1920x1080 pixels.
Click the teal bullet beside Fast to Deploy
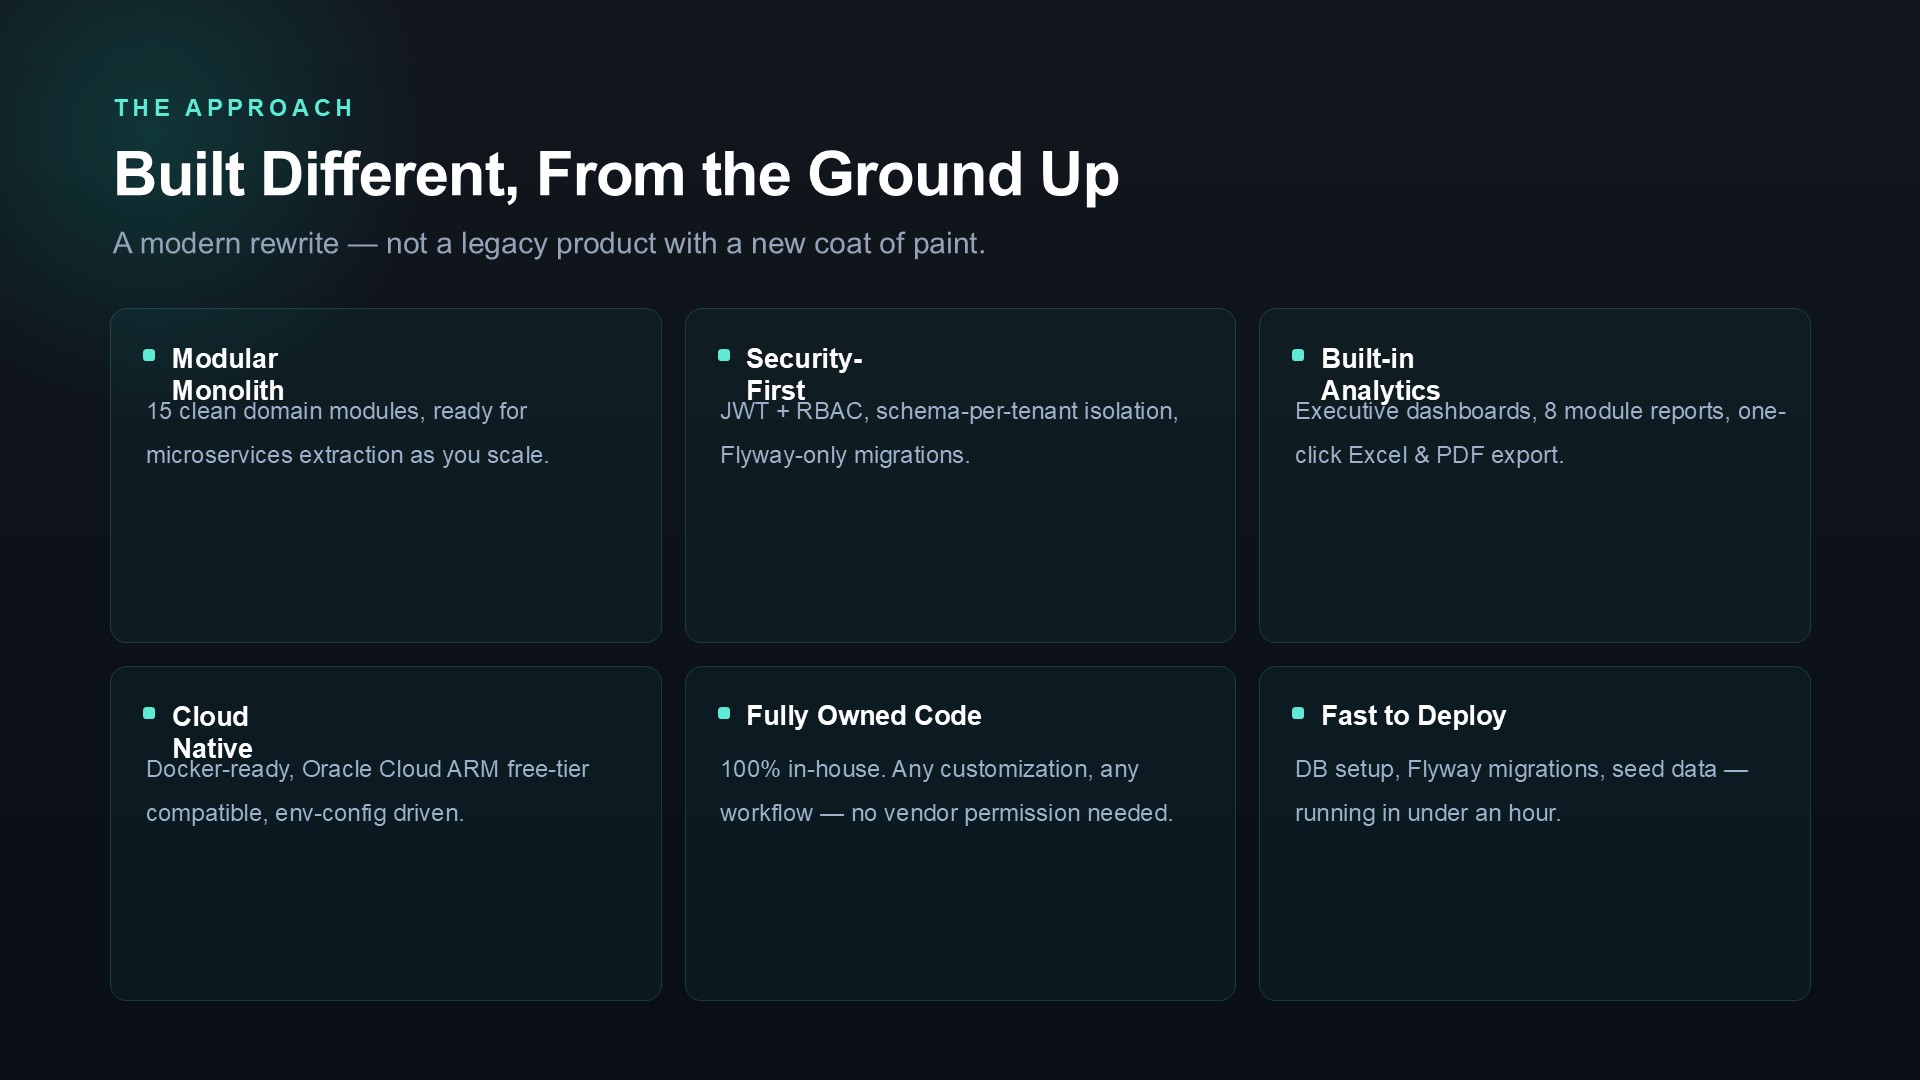[x=1298, y=713]
